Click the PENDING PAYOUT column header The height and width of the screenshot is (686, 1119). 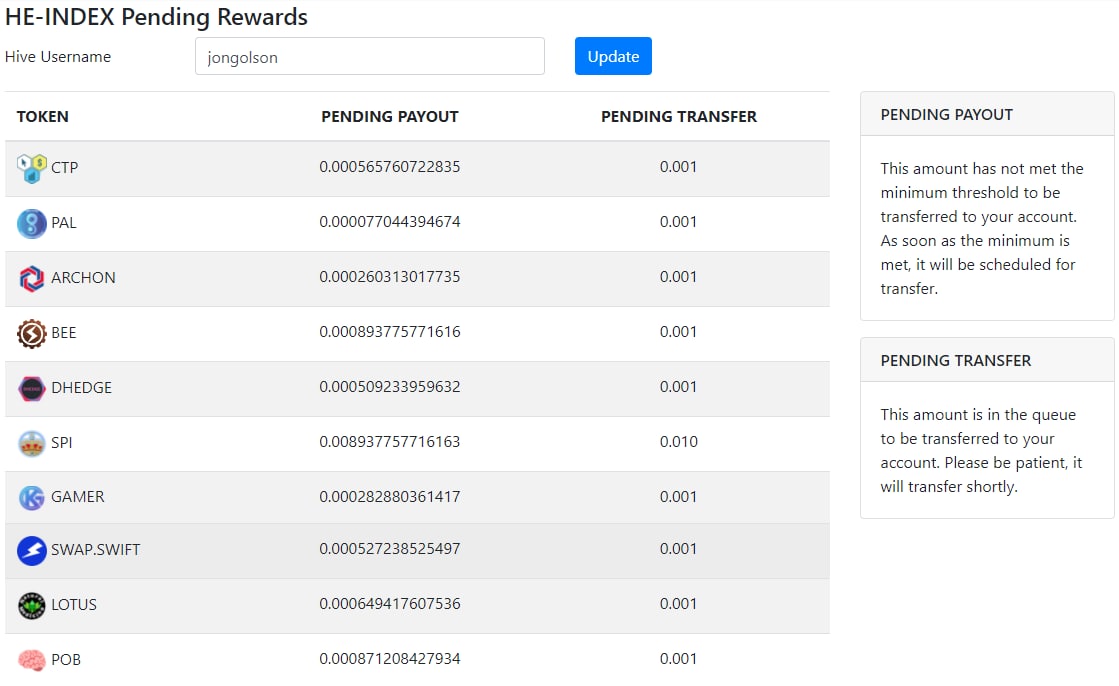tap(390, 117)
